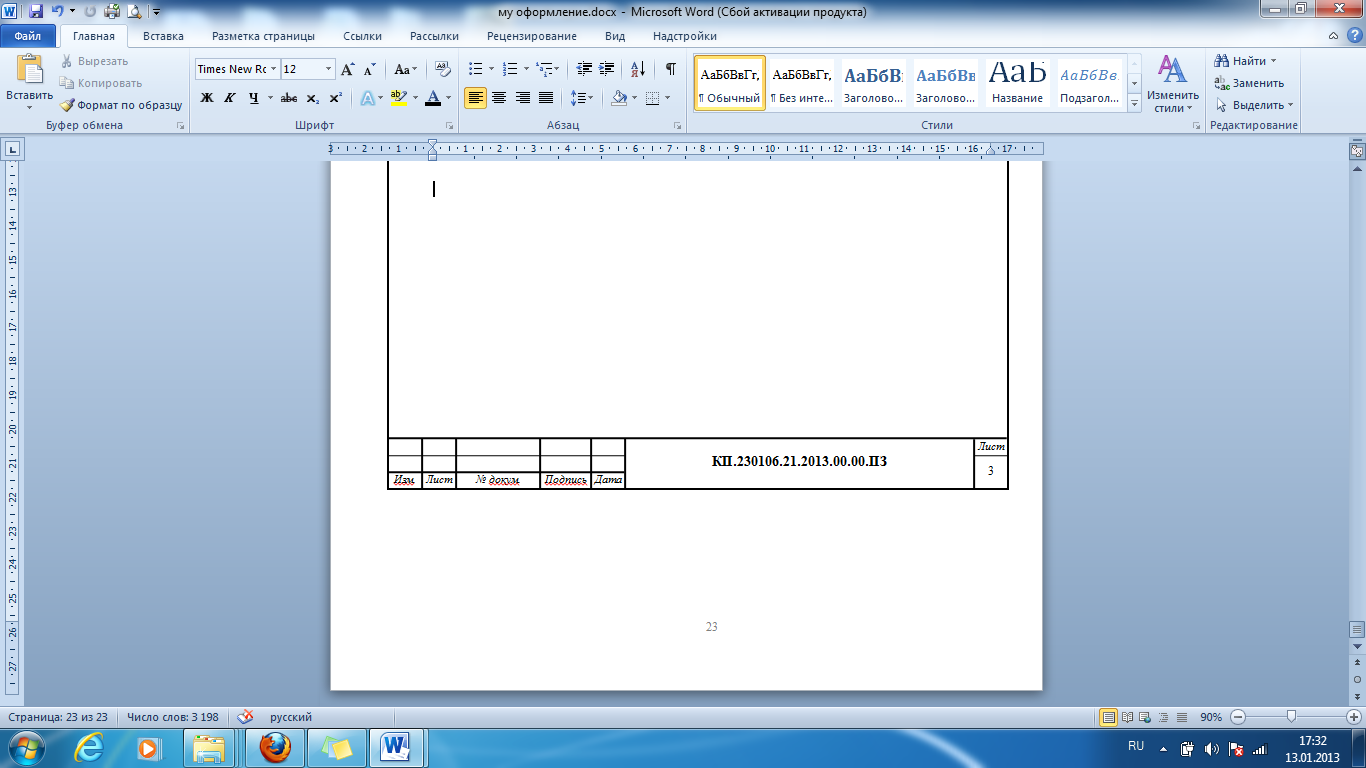Toggle the show paragraph marks ¶ button
The image size is (1366, 768).
click(671, 69)
